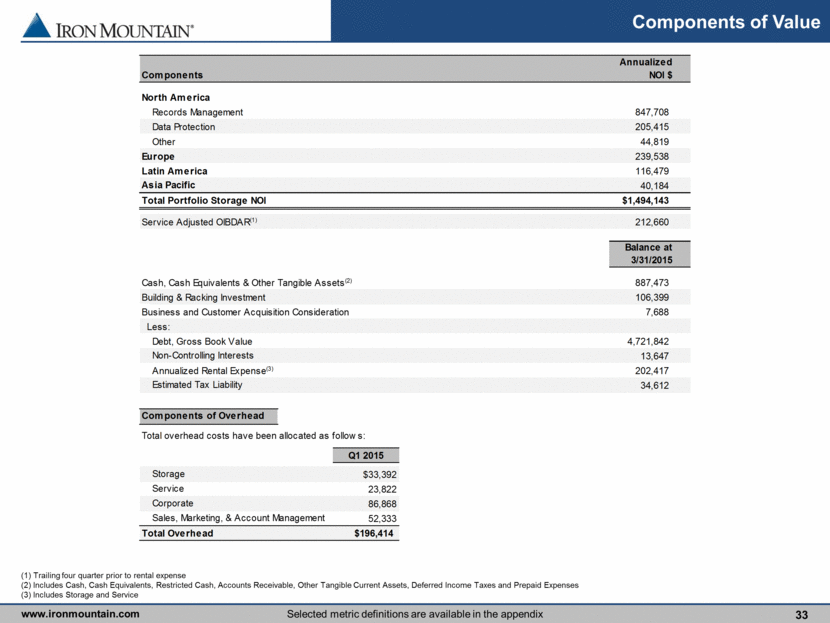
Task: Select Data Protection value 205,415
Action: click(x=652, y=127)
